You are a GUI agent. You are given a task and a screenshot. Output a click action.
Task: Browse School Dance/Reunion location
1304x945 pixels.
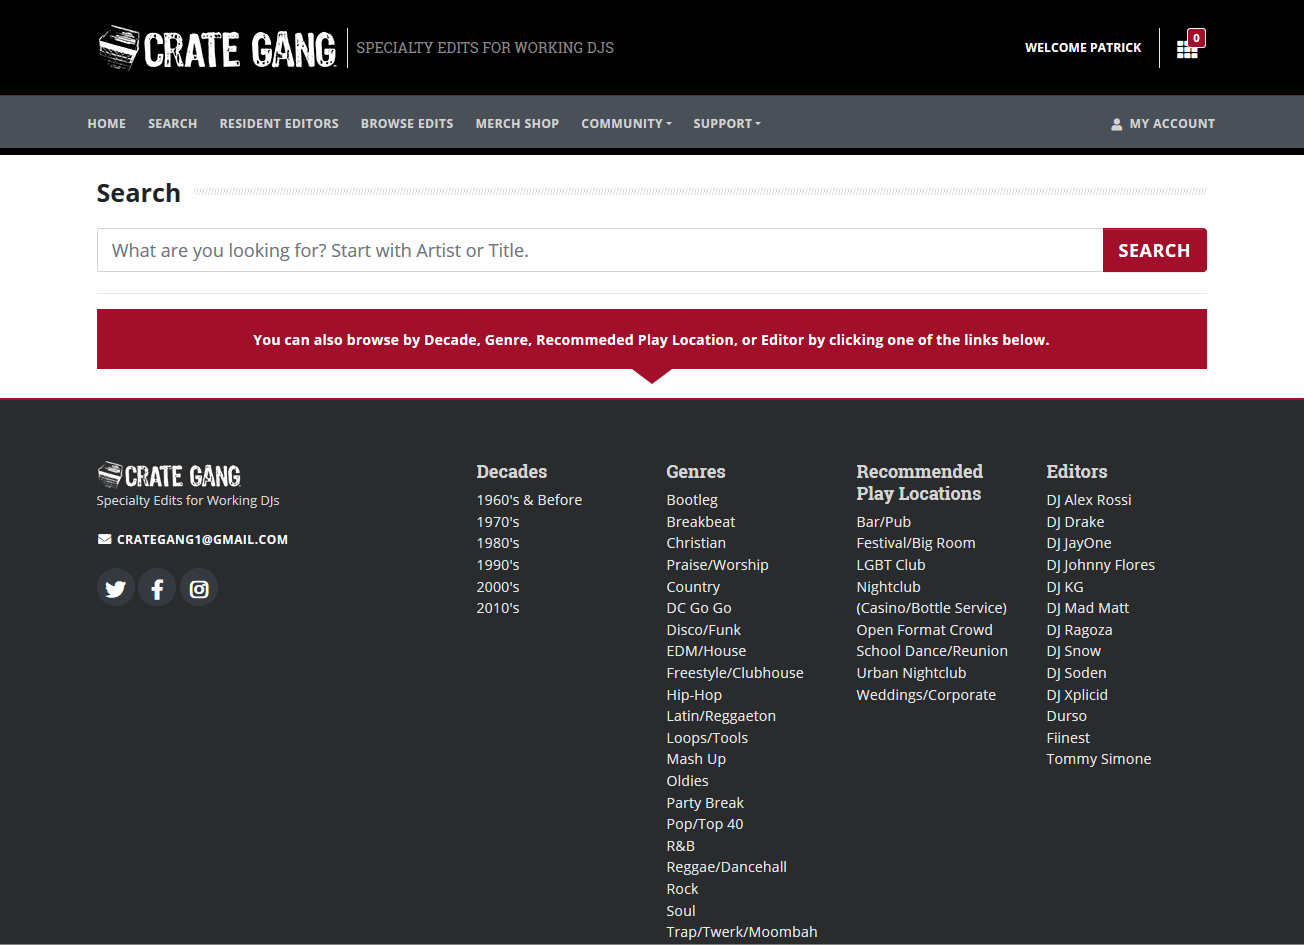click(x=932, y=651)
